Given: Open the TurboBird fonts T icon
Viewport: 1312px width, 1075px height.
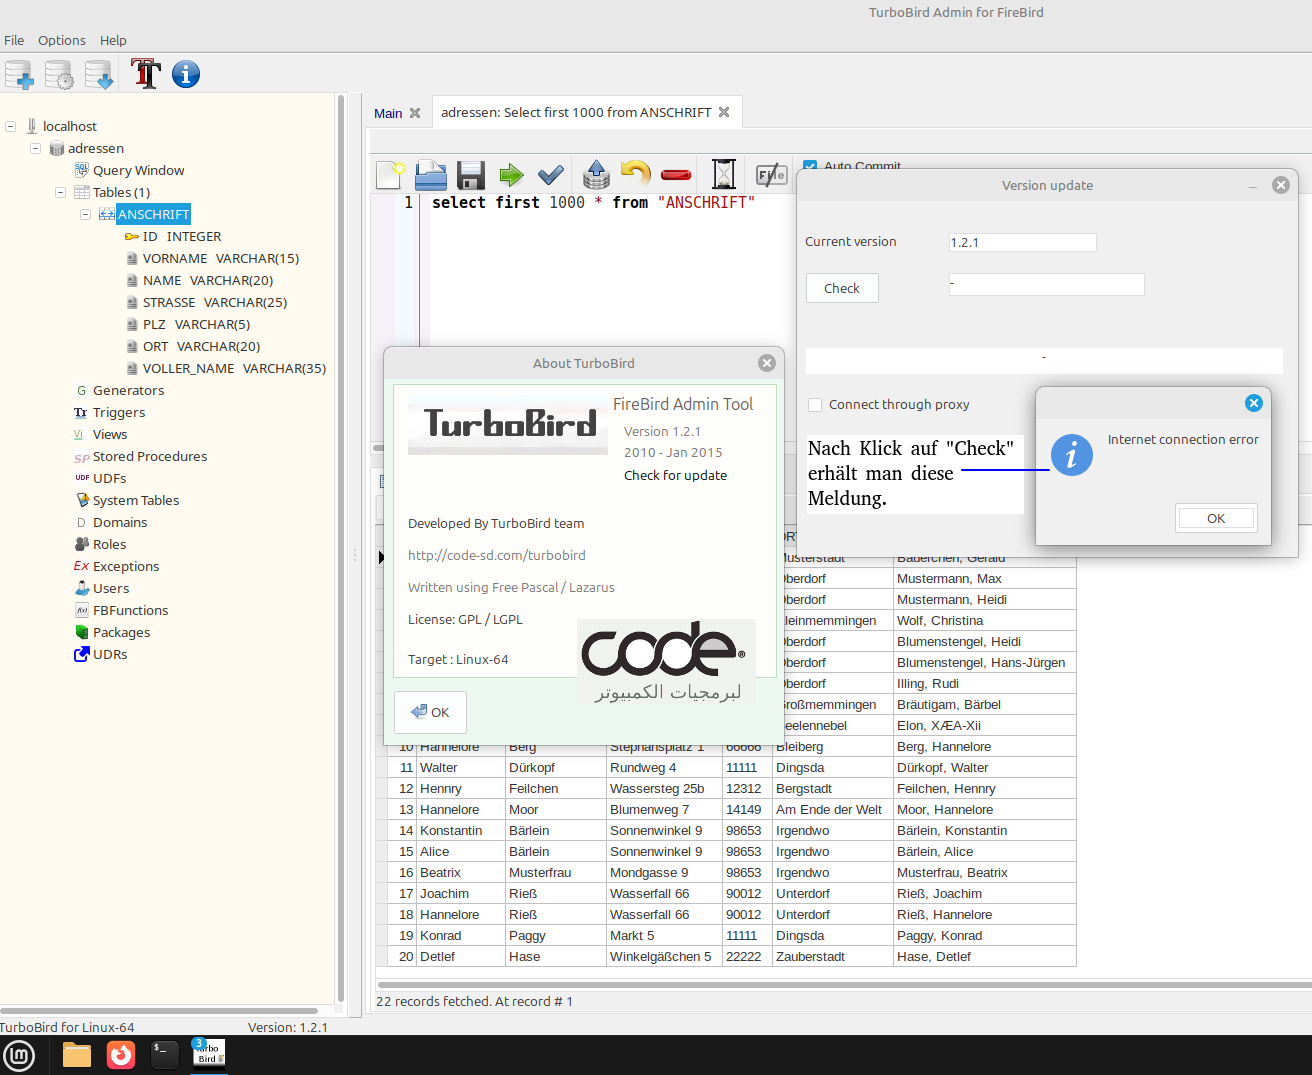Looking at the screenshot, I should (x=146, y=74).
